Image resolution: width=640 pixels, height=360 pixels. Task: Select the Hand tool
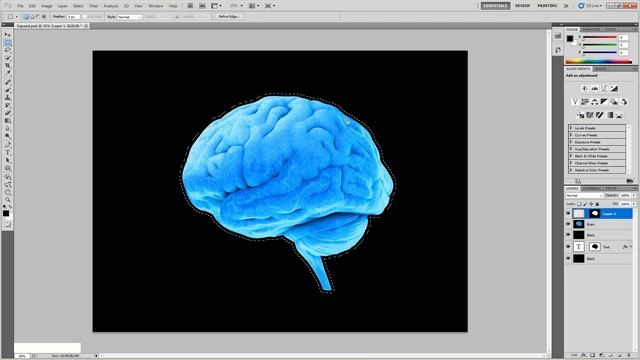click(x=8, y=192)
